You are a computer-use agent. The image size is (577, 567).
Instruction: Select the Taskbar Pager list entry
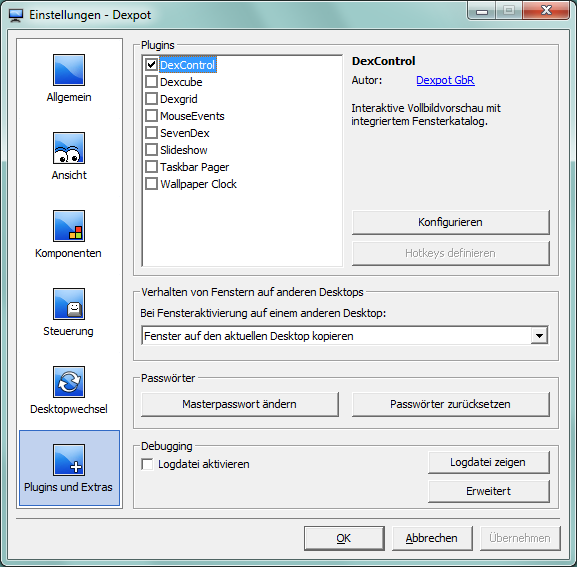point(194,167)
